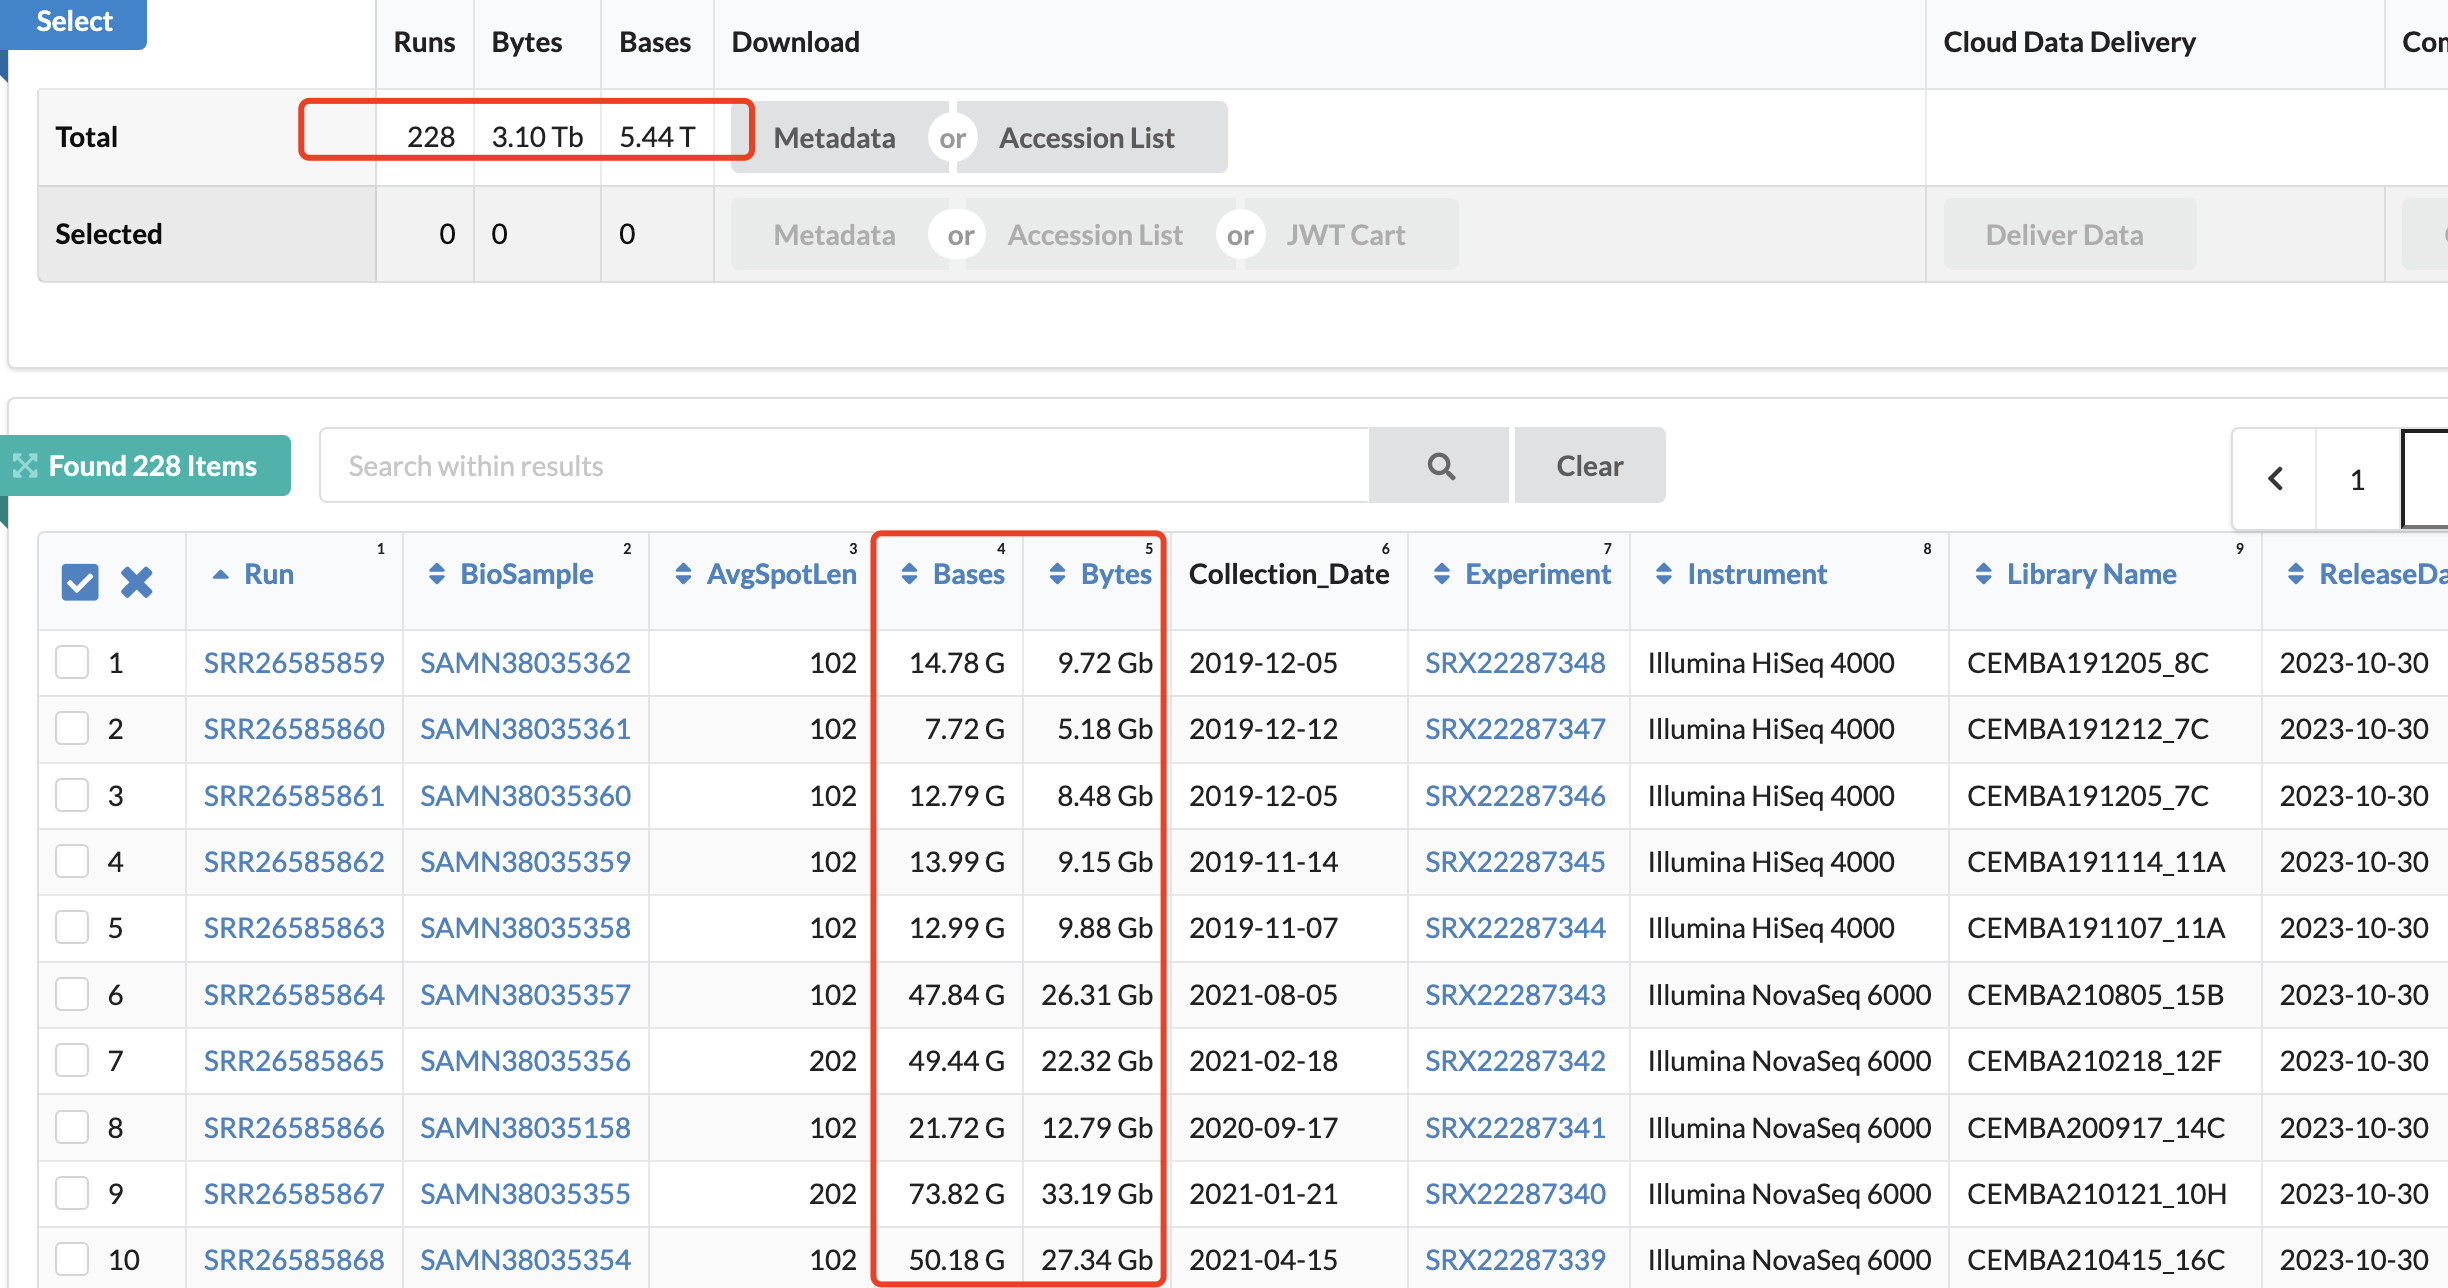The height and width of the screenshot is (1288, 2448).
Task: Click the Download column header
Action: click(x=795, y=42)
